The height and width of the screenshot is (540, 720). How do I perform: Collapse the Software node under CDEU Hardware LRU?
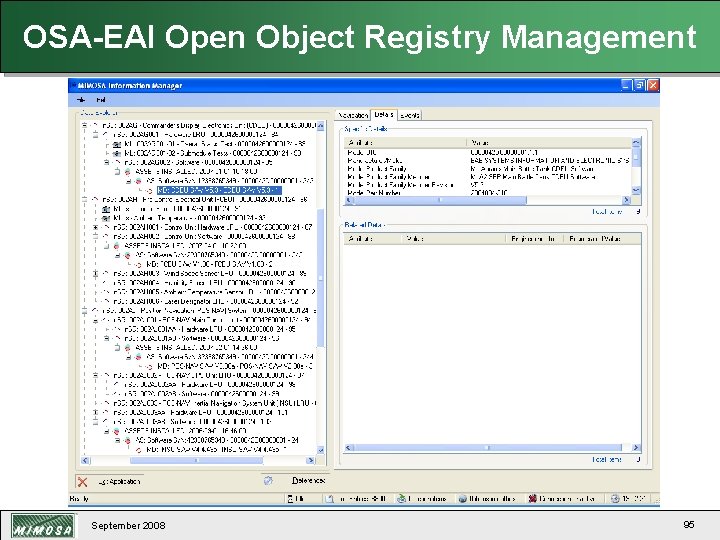[107, 162]
